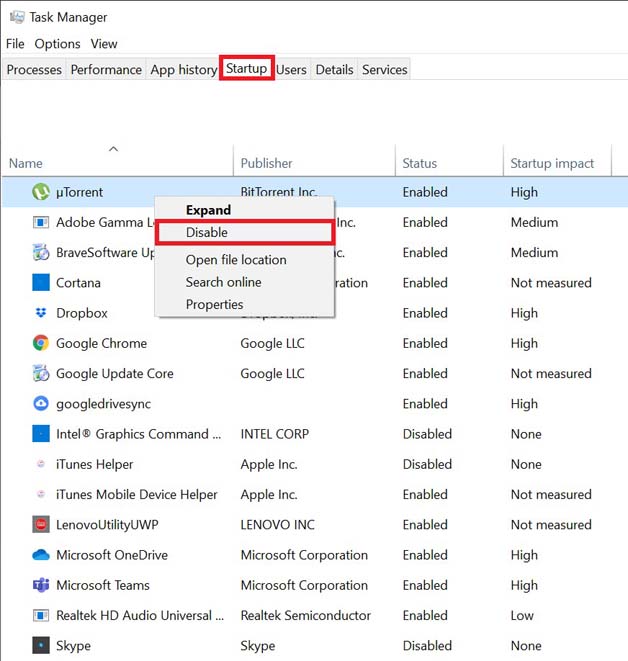Open the Options menu
628x661 pixels.
click(x=57, y=44)
